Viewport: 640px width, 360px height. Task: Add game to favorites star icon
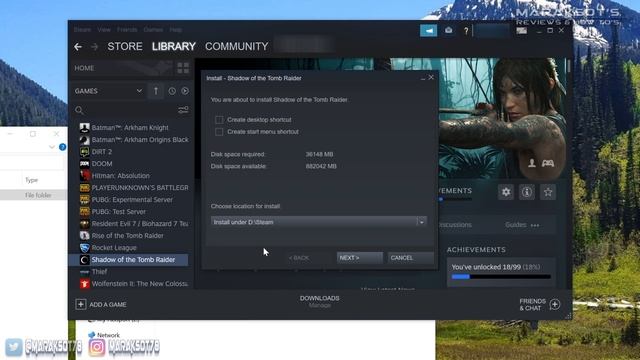click(x=548, y=192)
